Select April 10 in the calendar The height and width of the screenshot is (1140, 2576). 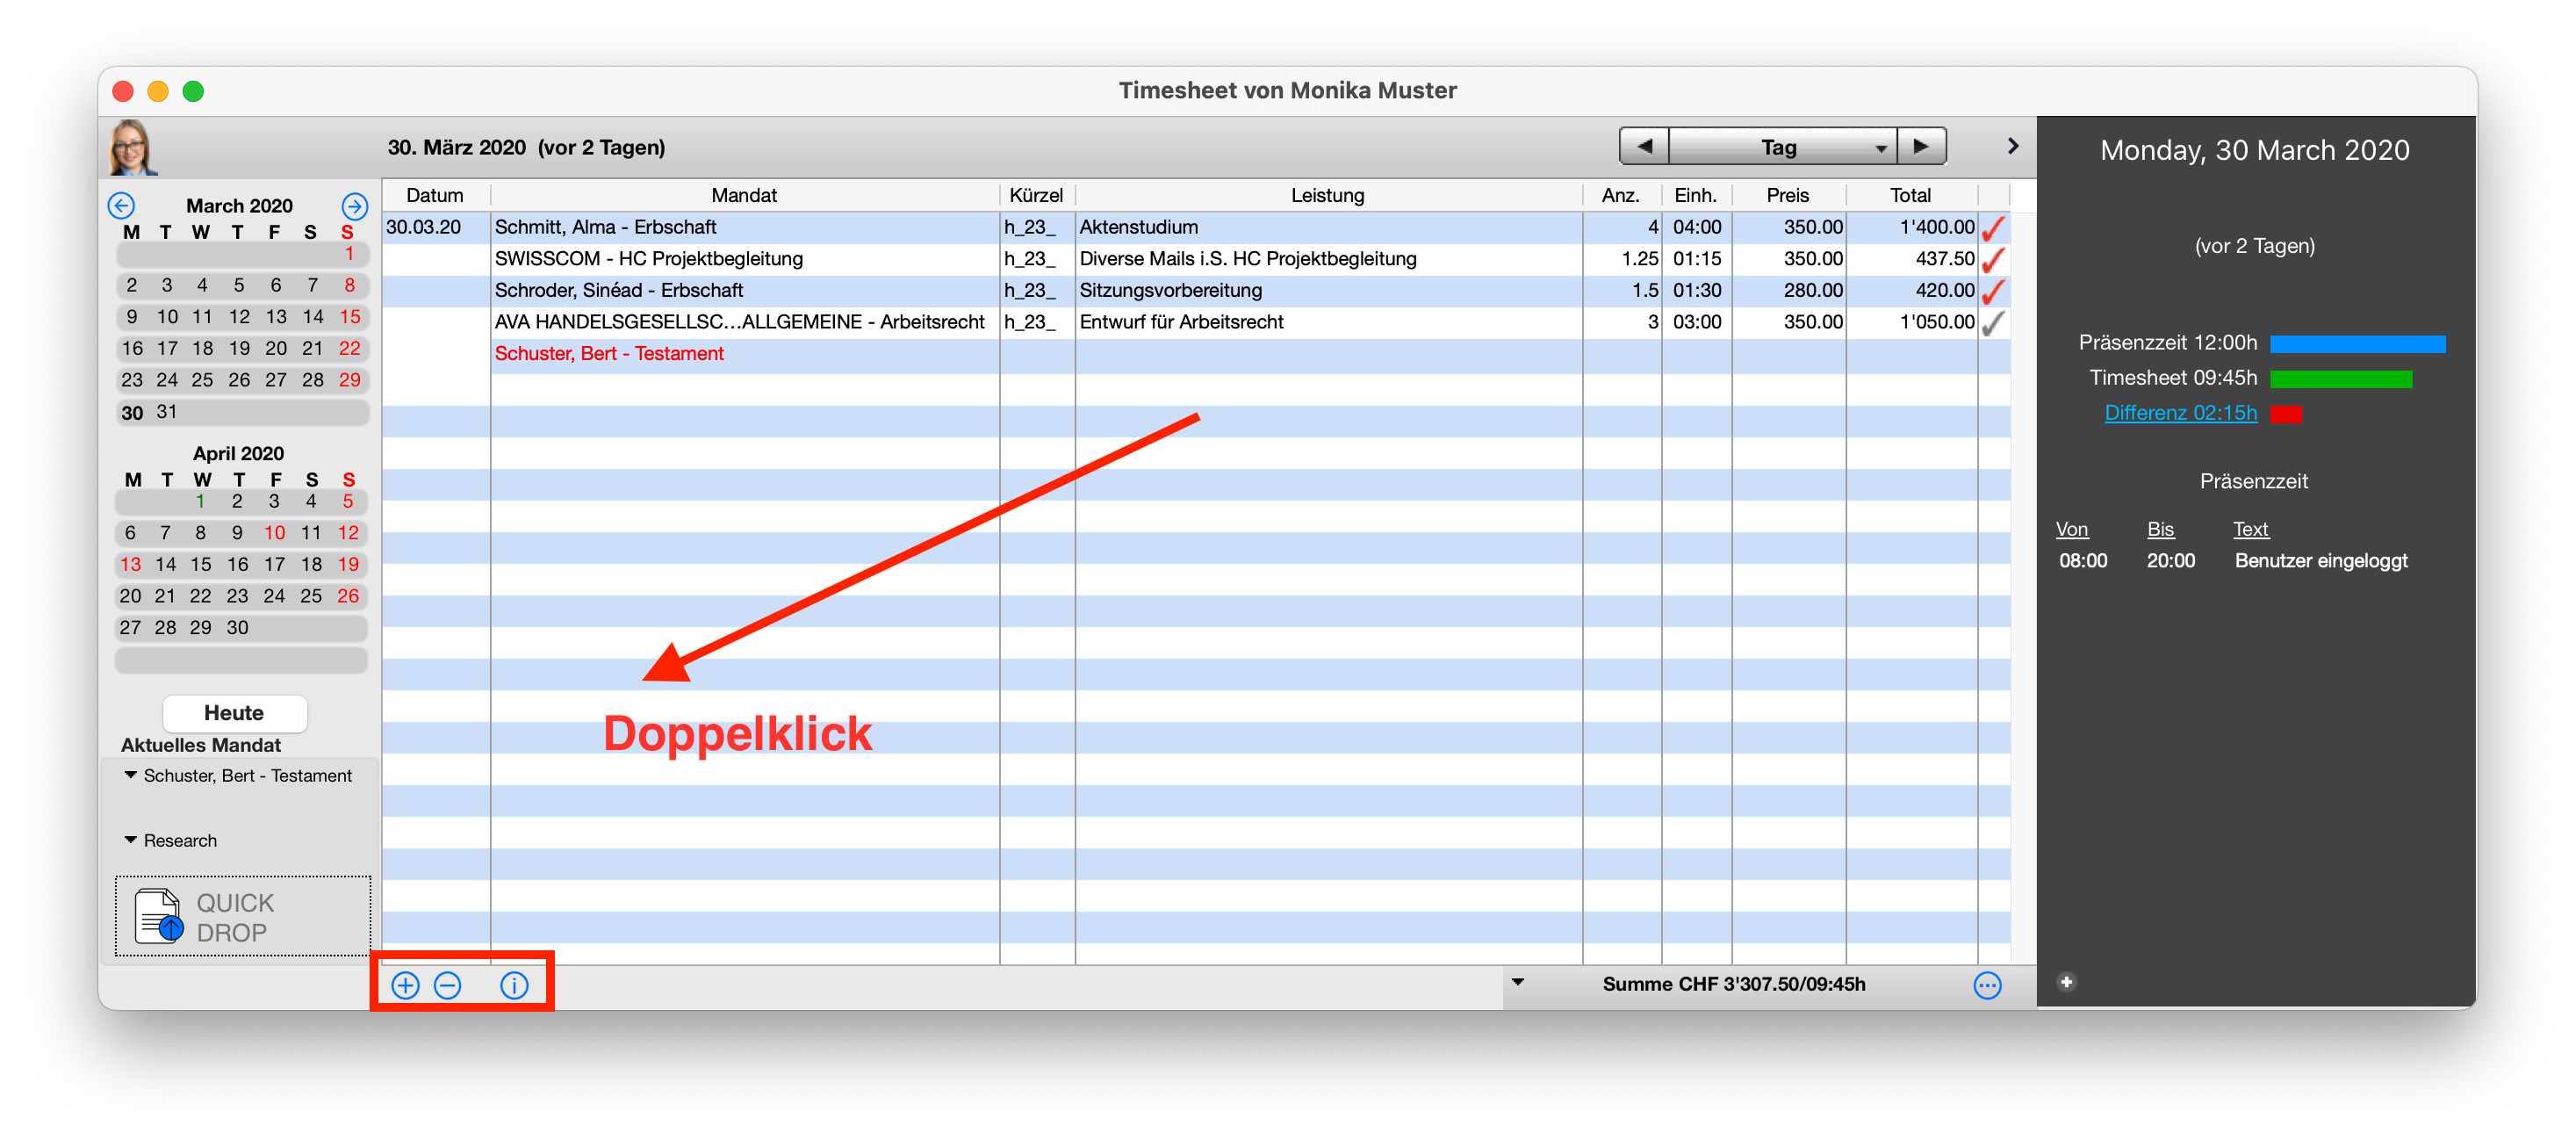274,533
